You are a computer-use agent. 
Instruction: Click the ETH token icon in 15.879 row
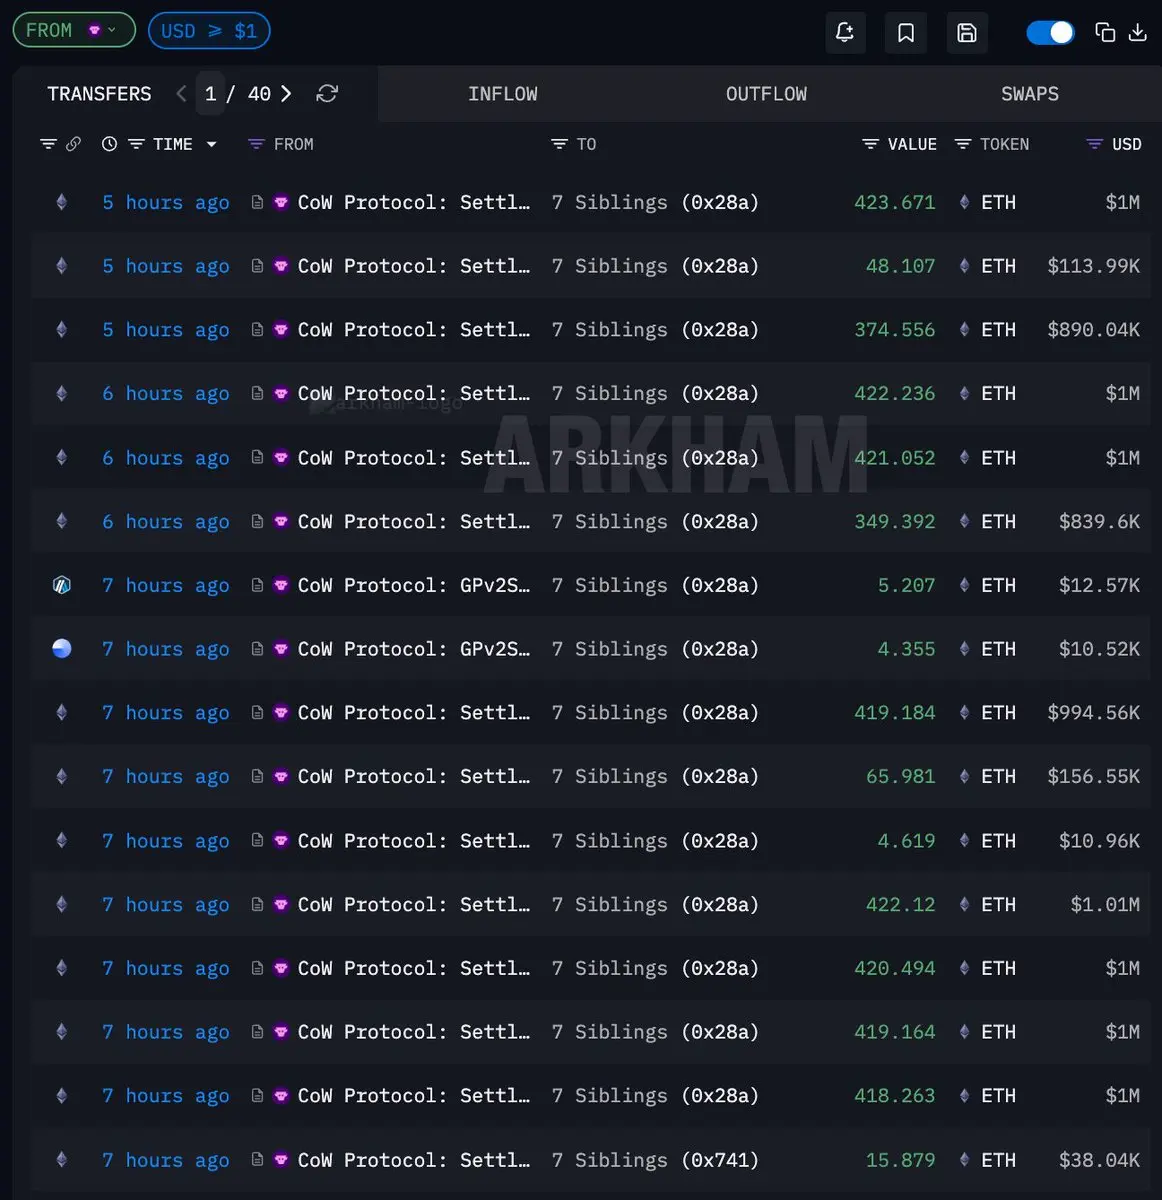coord(964,1160)
